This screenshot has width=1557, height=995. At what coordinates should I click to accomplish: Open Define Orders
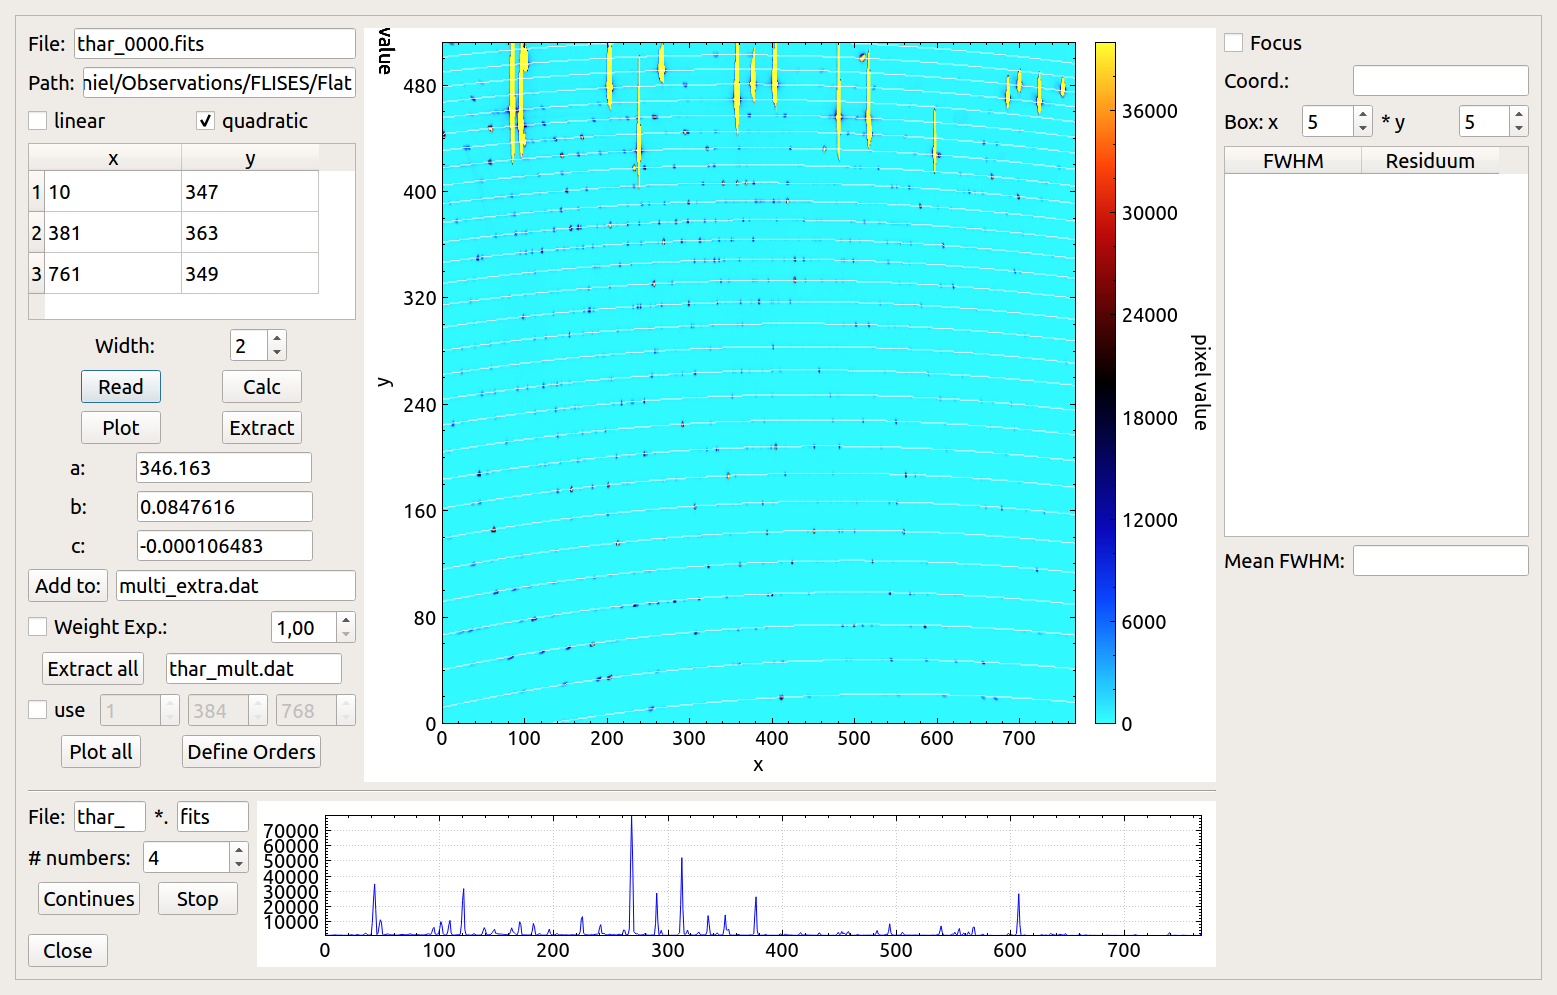click(251, 752)
